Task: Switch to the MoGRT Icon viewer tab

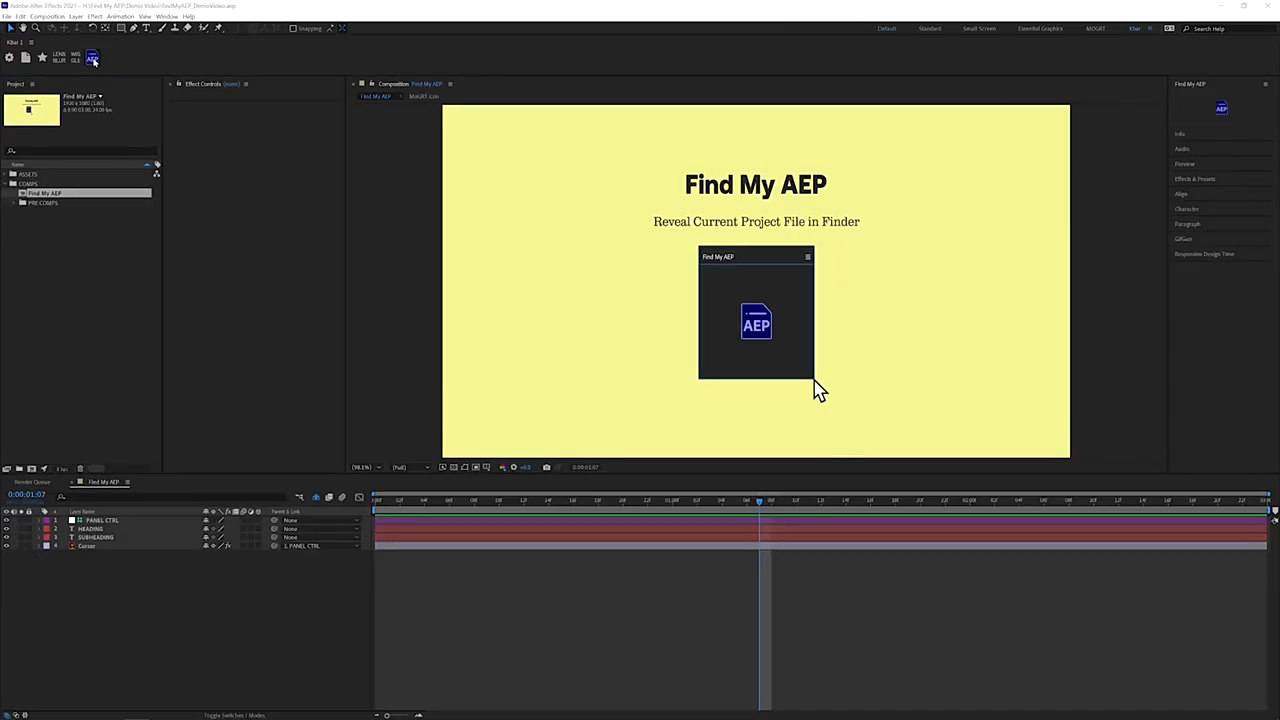Action: [x=424, y=96]
